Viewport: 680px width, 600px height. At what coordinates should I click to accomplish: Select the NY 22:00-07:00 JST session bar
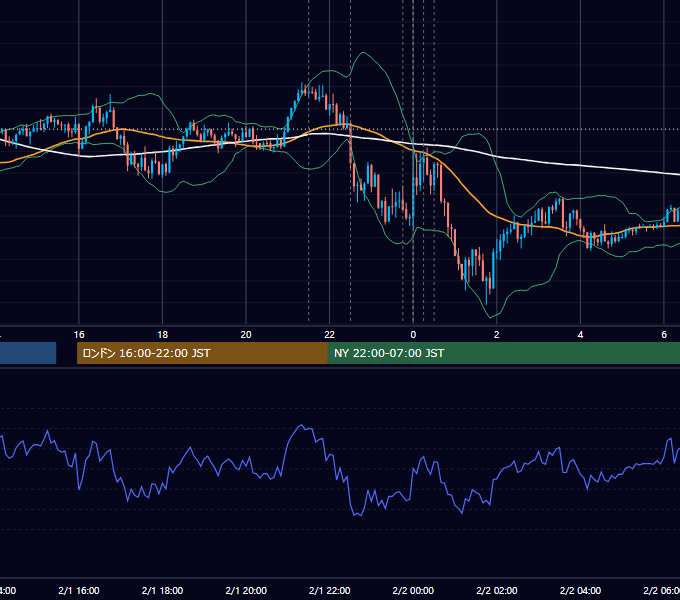pos(503,353)
